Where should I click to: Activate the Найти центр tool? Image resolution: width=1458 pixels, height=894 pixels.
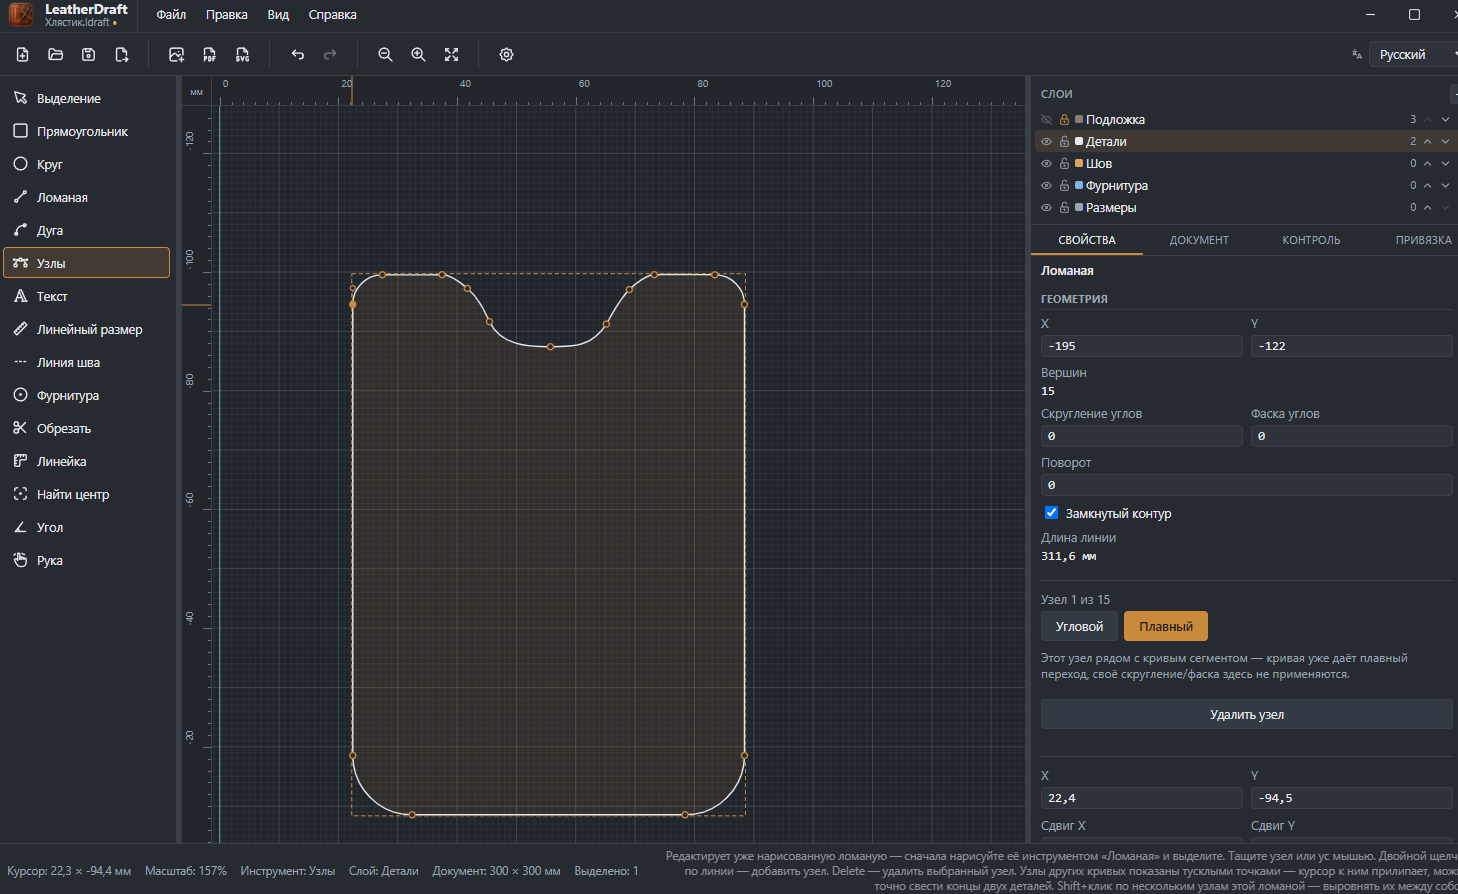[x=87, y=494]
